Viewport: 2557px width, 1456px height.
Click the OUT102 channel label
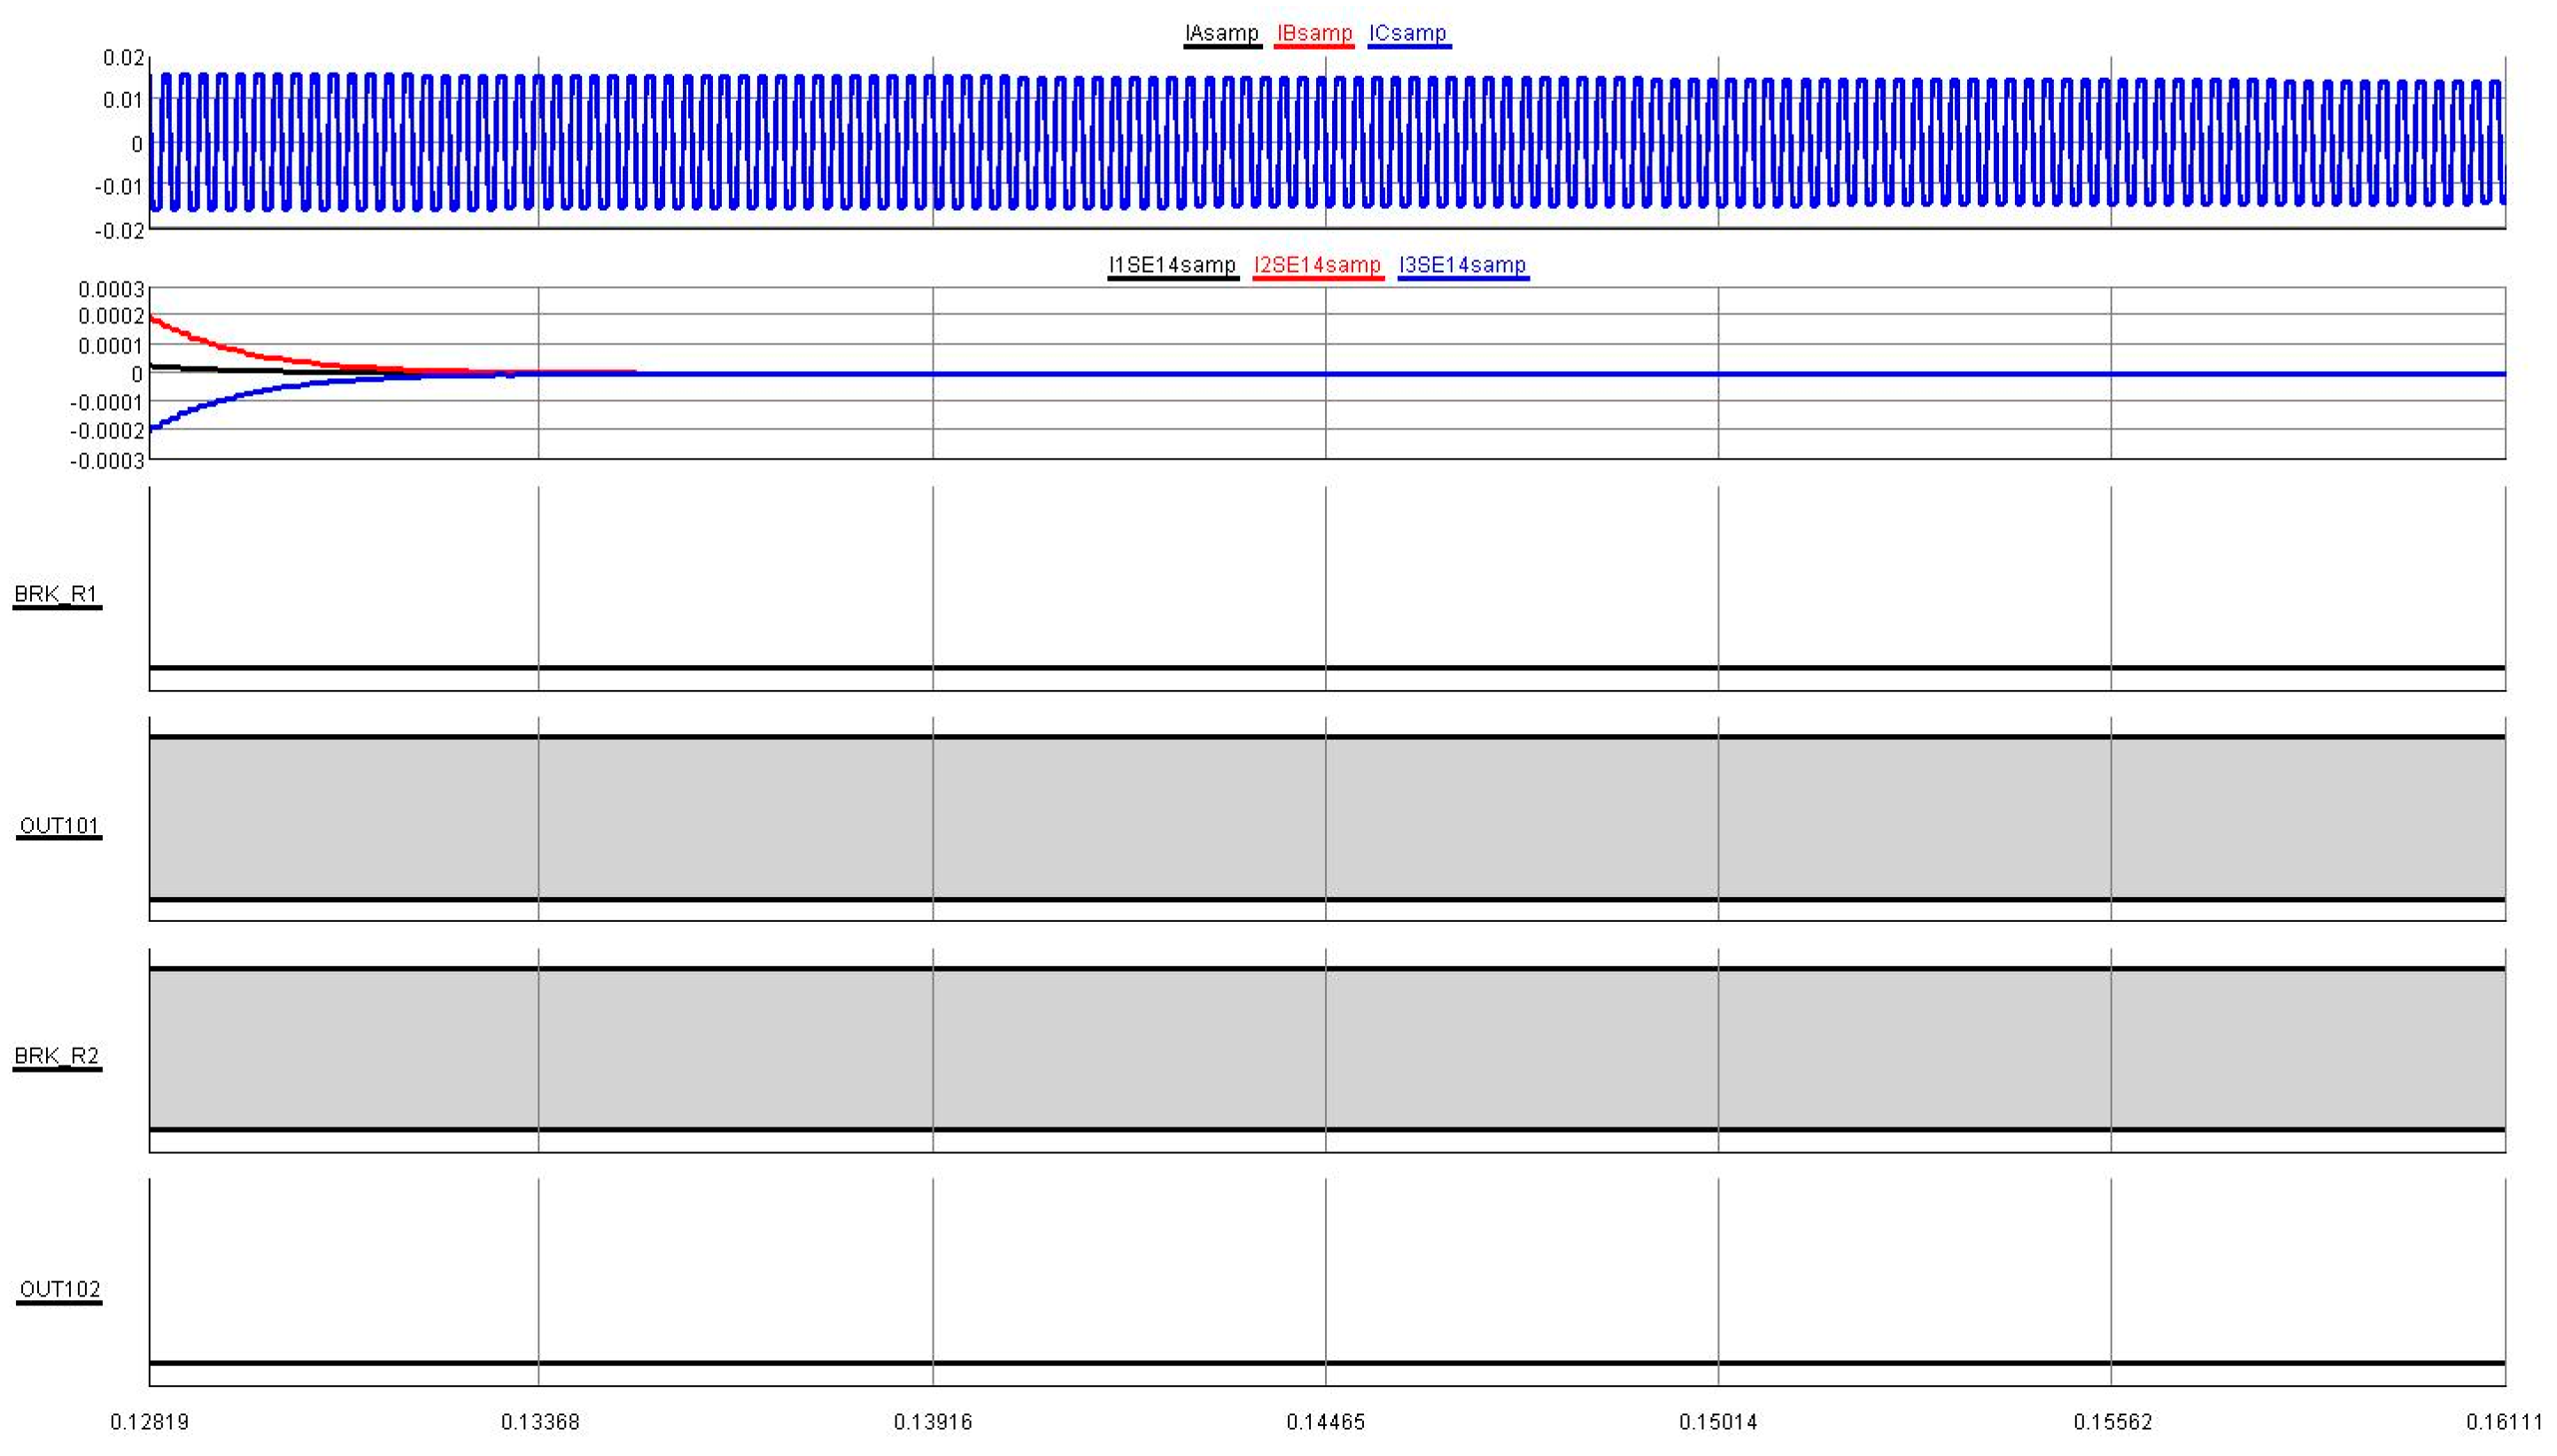59,1289
